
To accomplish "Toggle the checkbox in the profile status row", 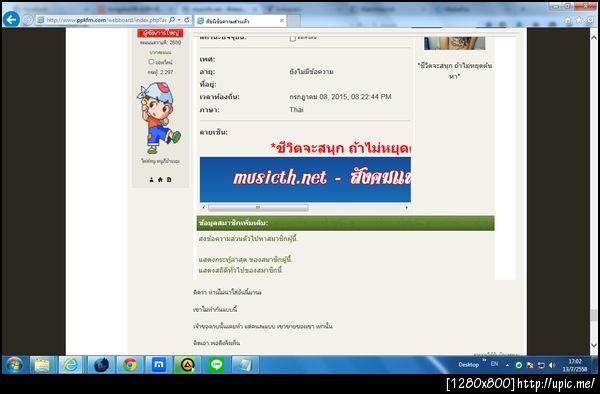I will [x=293, y=38].
